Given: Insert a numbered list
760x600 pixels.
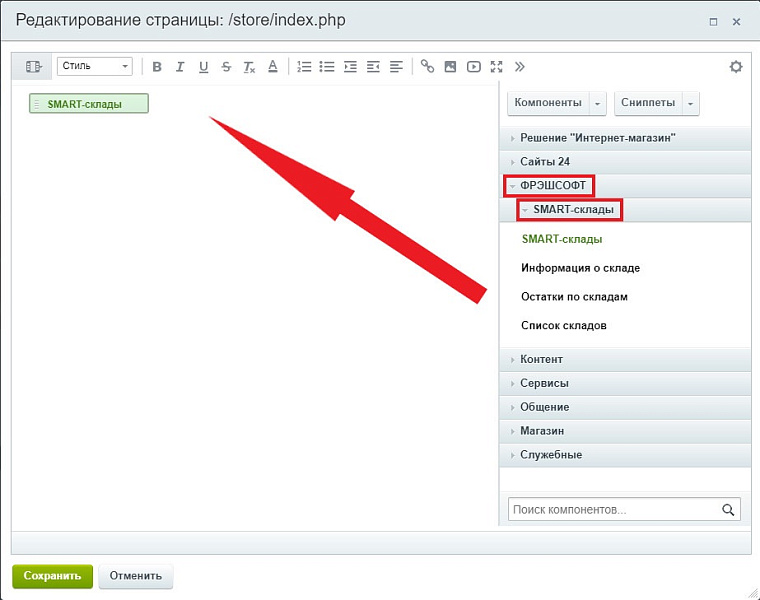Looking at the screenshot, I should click(x=304, y=67).
